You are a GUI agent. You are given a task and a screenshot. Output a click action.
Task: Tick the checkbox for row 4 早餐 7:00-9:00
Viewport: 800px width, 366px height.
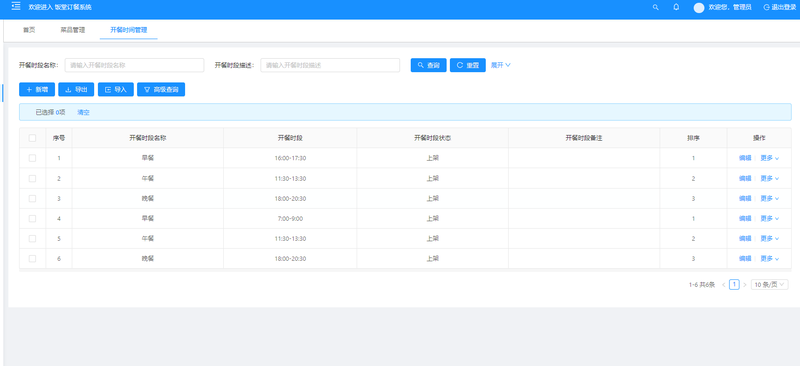33,218
